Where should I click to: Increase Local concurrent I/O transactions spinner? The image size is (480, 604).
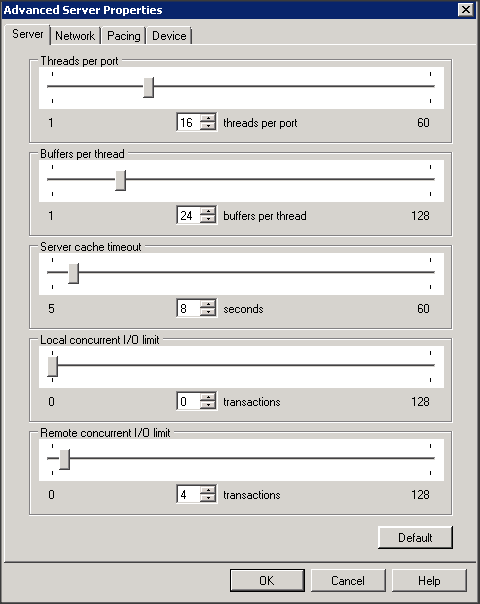click(208, 398)
